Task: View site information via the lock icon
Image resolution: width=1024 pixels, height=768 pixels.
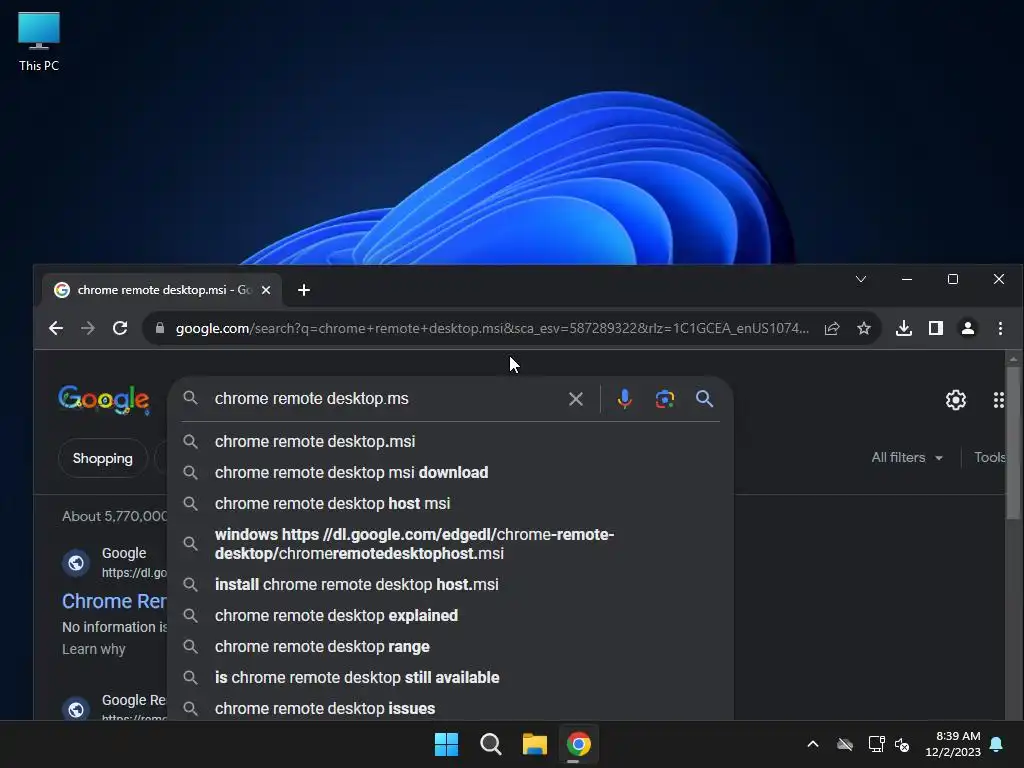Action: 160,328
